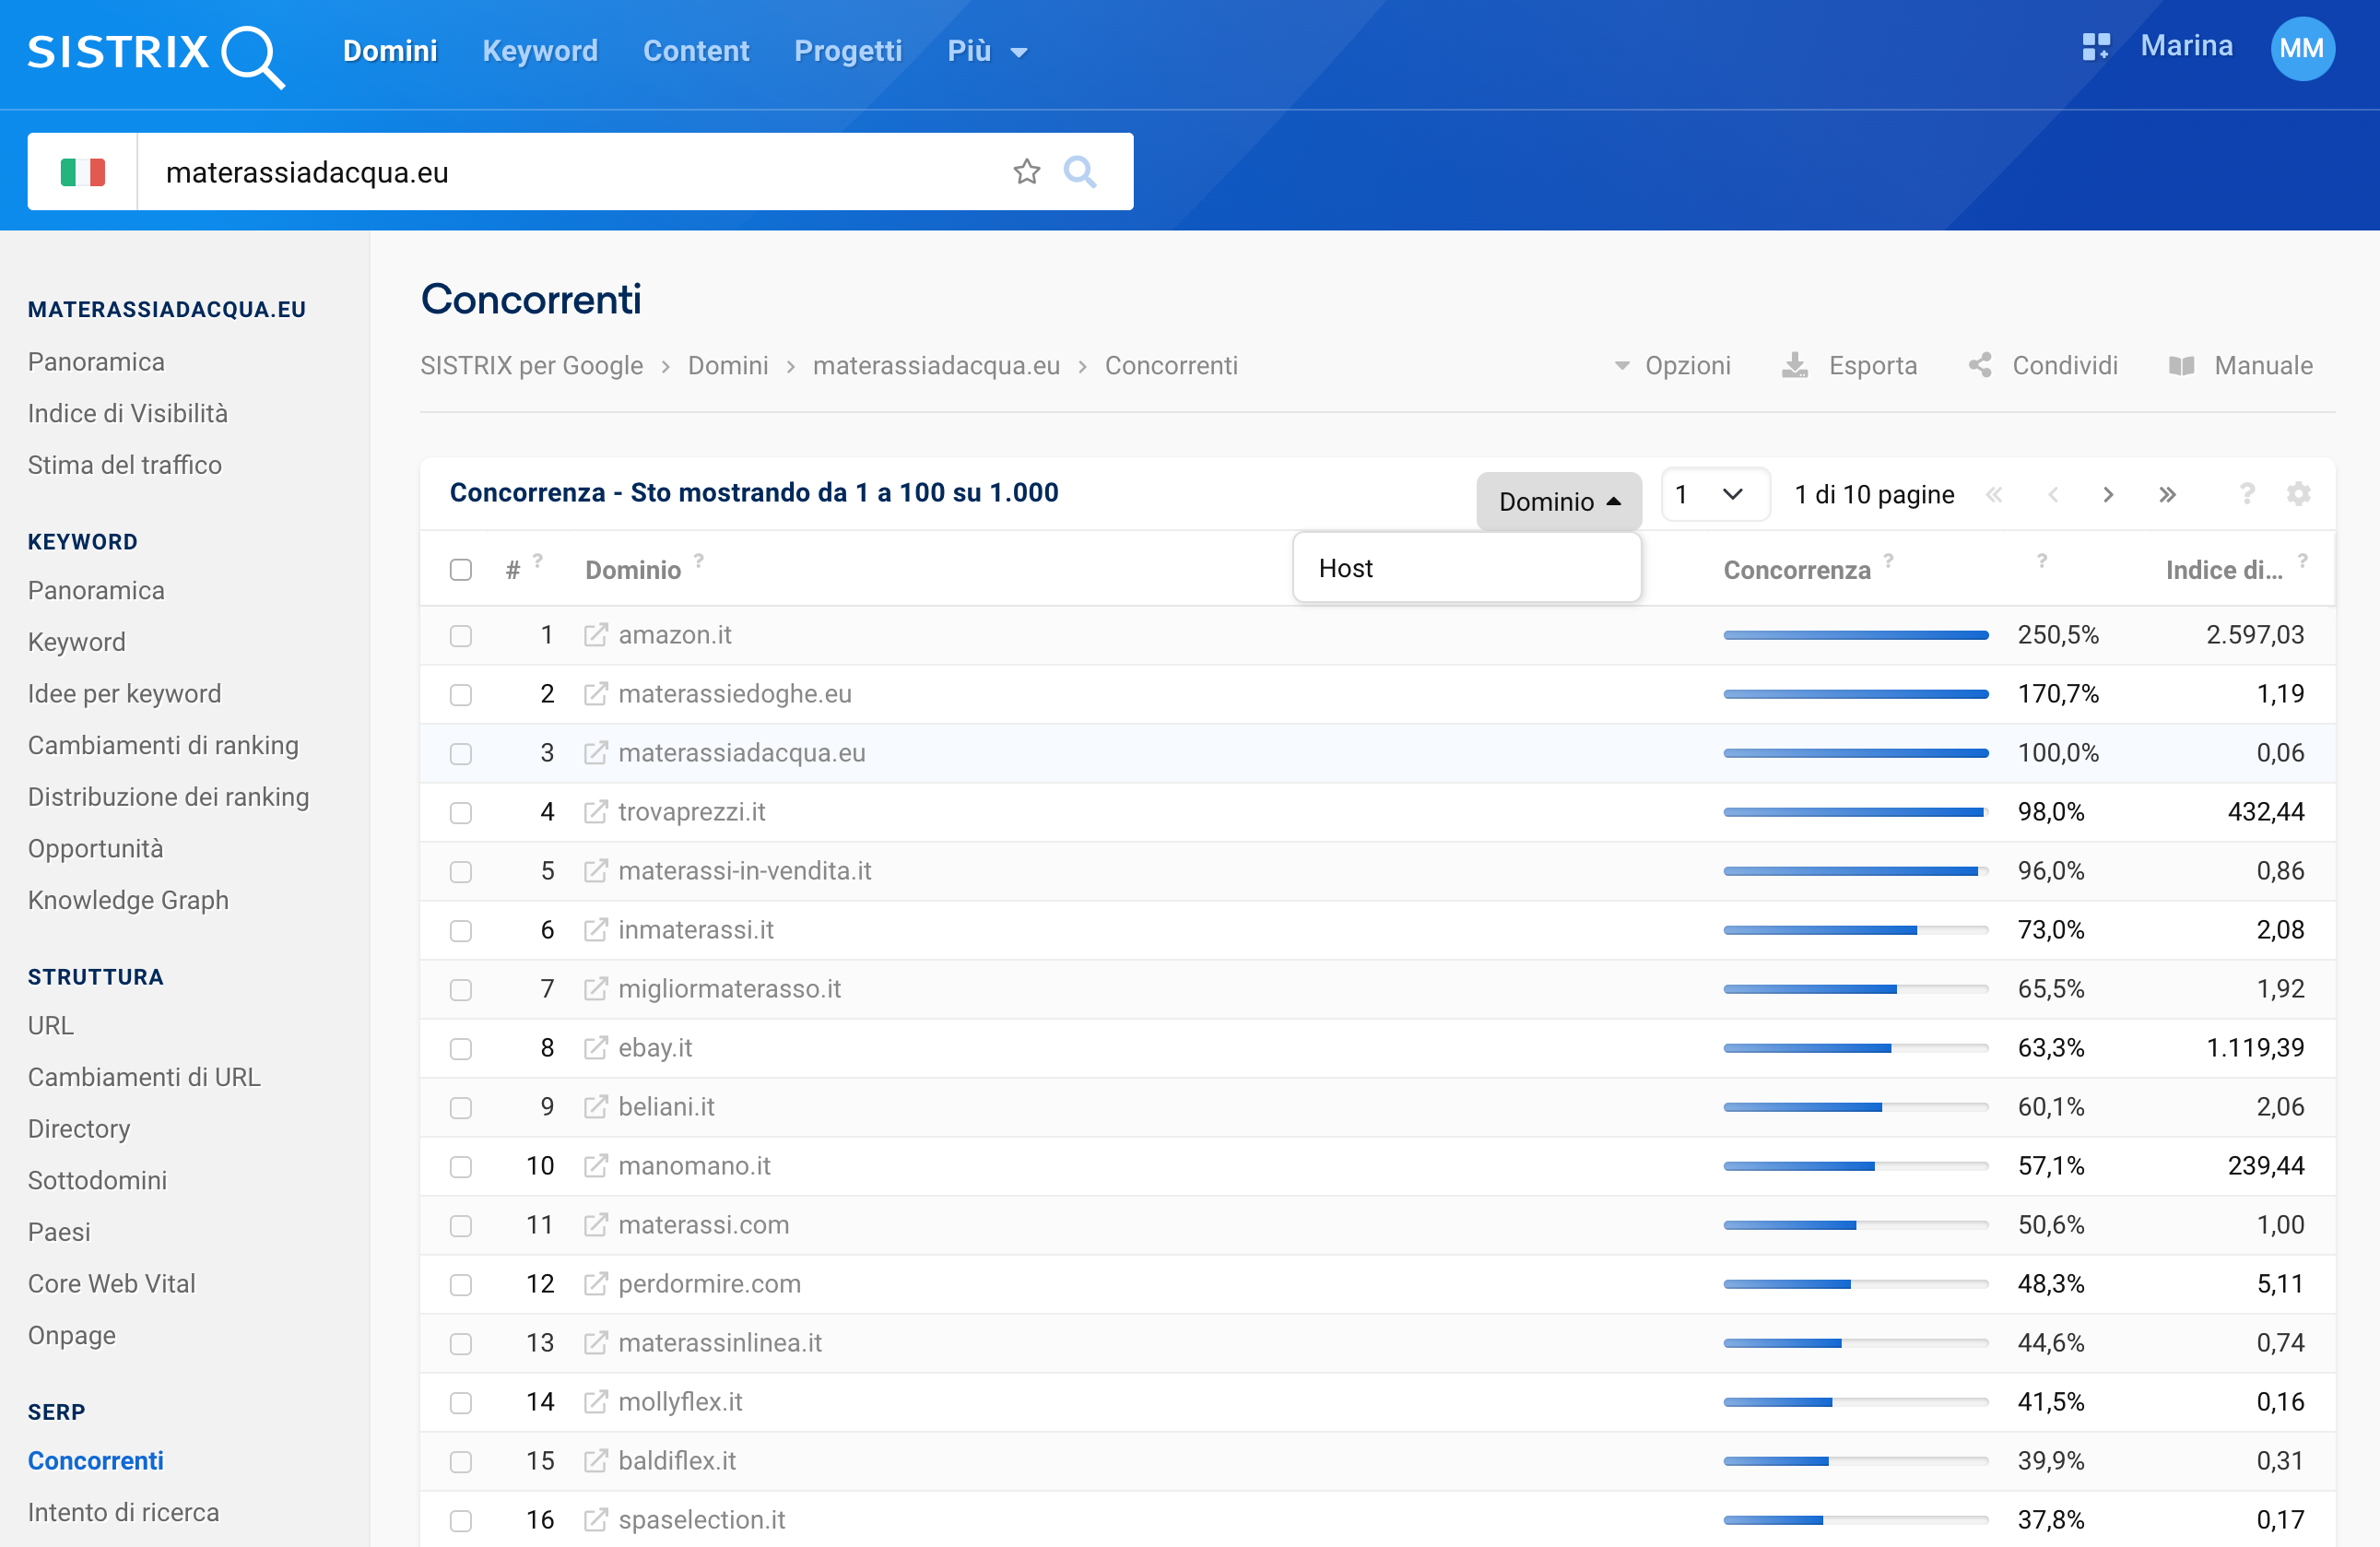The height and width of the screenshot is (1547, 2380).
Task: Open table settings gear
Action: [2299, 493]
